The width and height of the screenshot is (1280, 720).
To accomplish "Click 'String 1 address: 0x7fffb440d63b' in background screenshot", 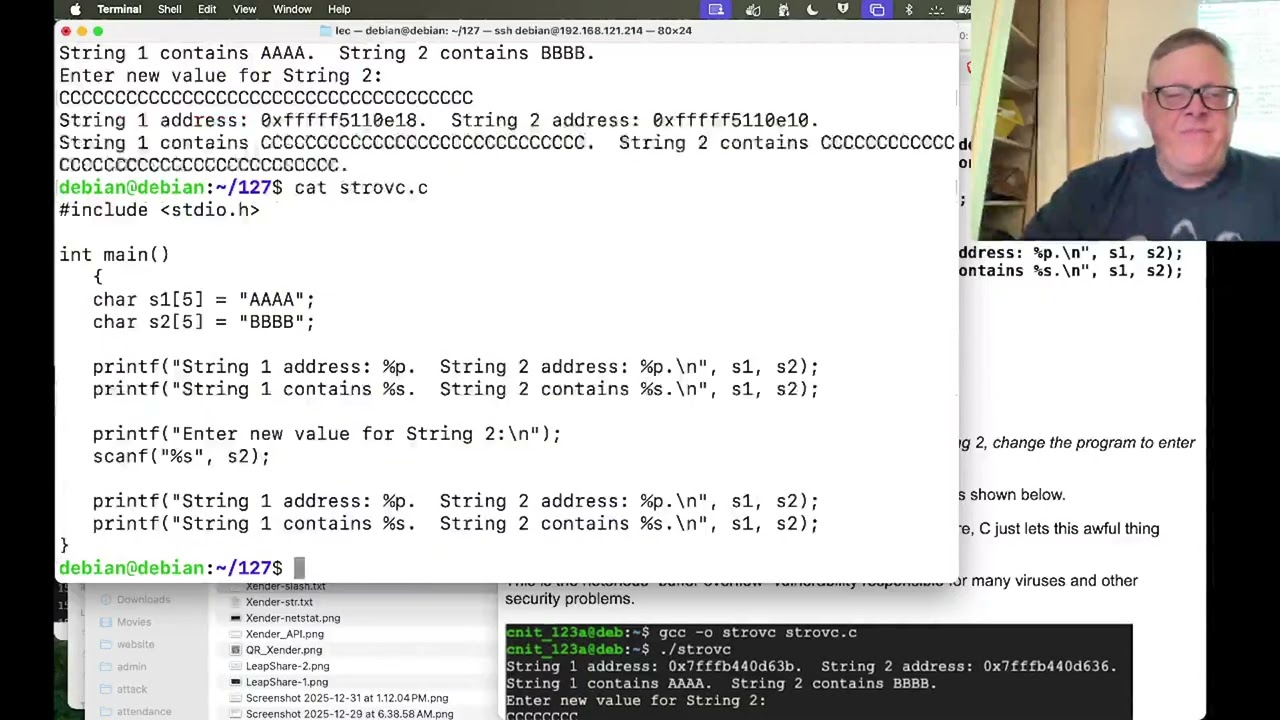I will point(654,666).
